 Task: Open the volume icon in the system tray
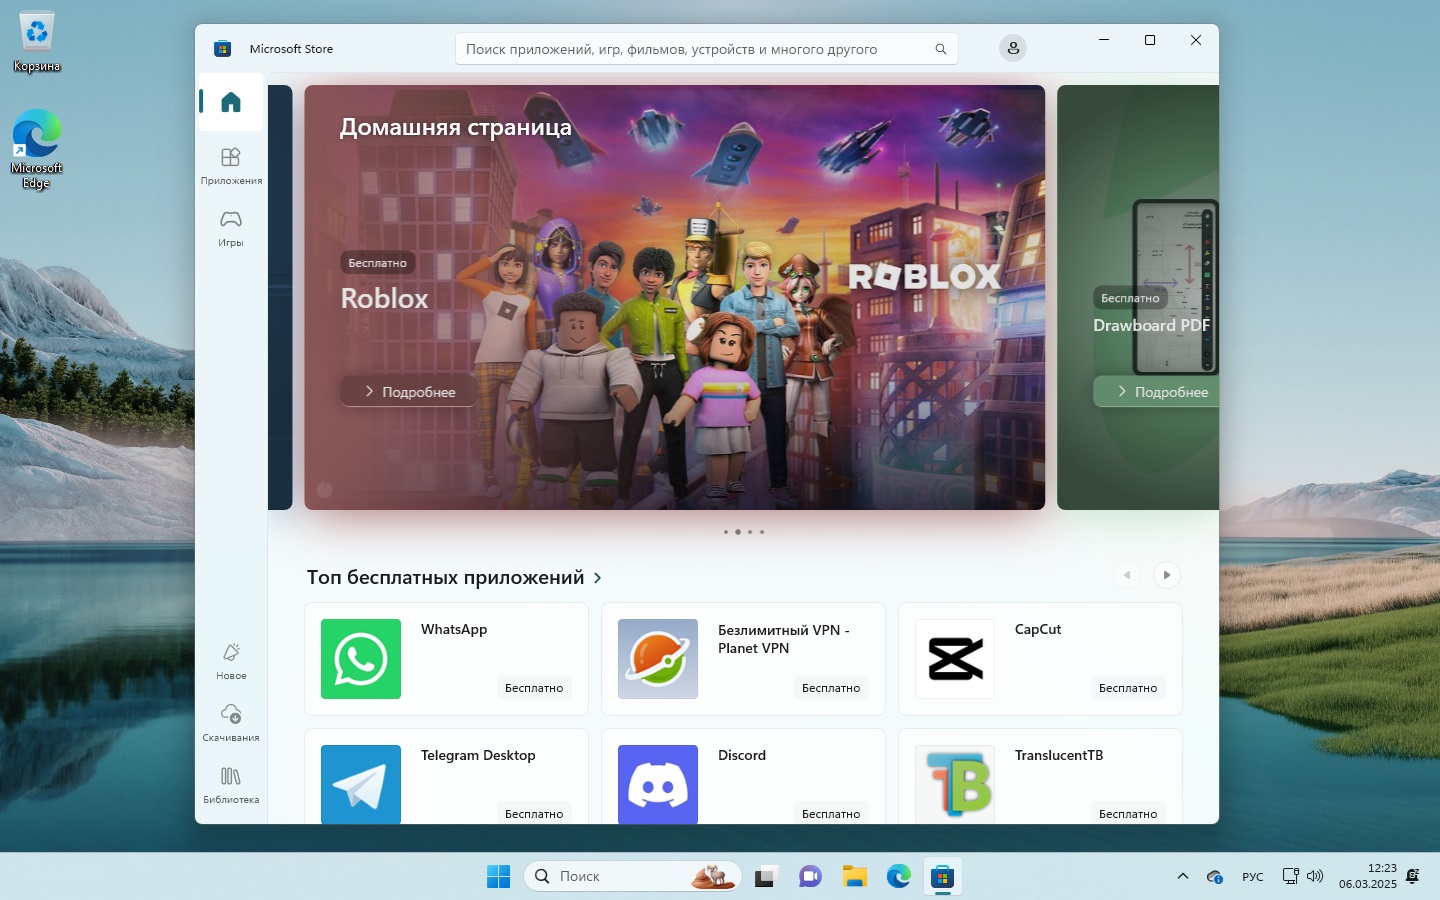pyautogui.click(x=1315, y=876)
